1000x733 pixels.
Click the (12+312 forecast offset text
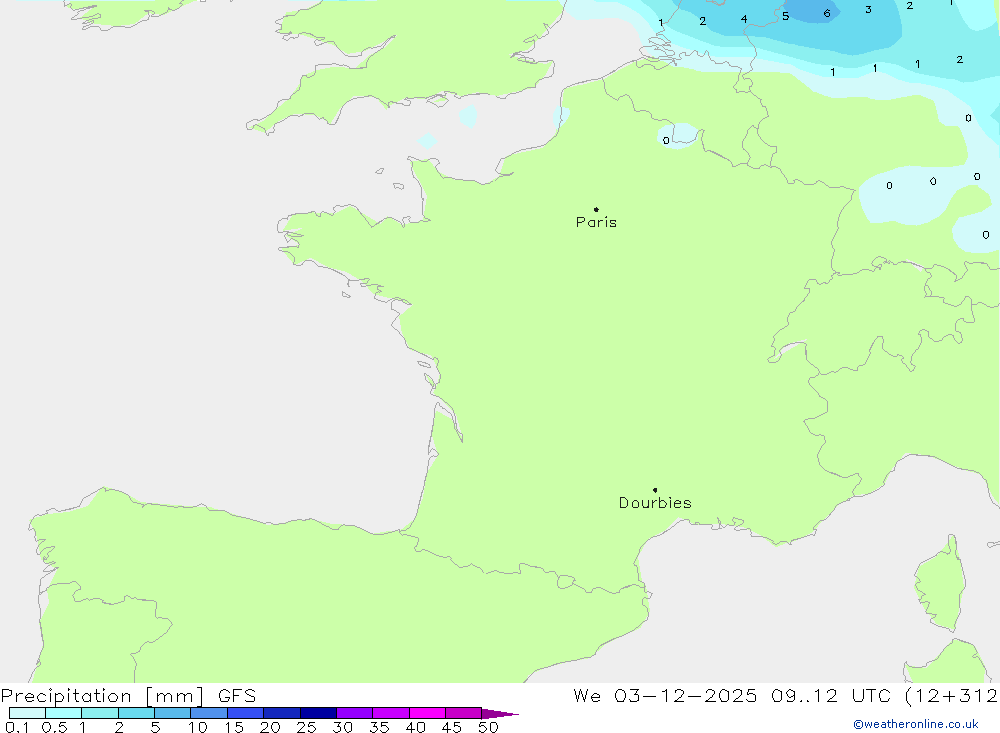click(952, 696)
